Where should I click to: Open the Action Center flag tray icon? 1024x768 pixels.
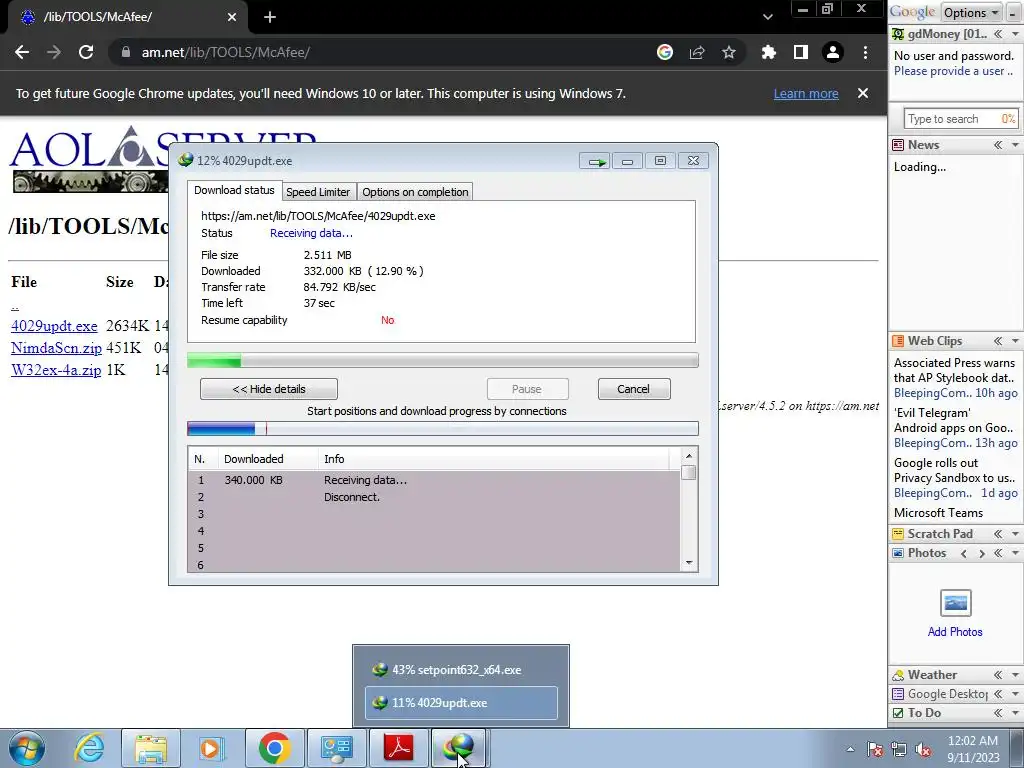click(x=875, y=749)
